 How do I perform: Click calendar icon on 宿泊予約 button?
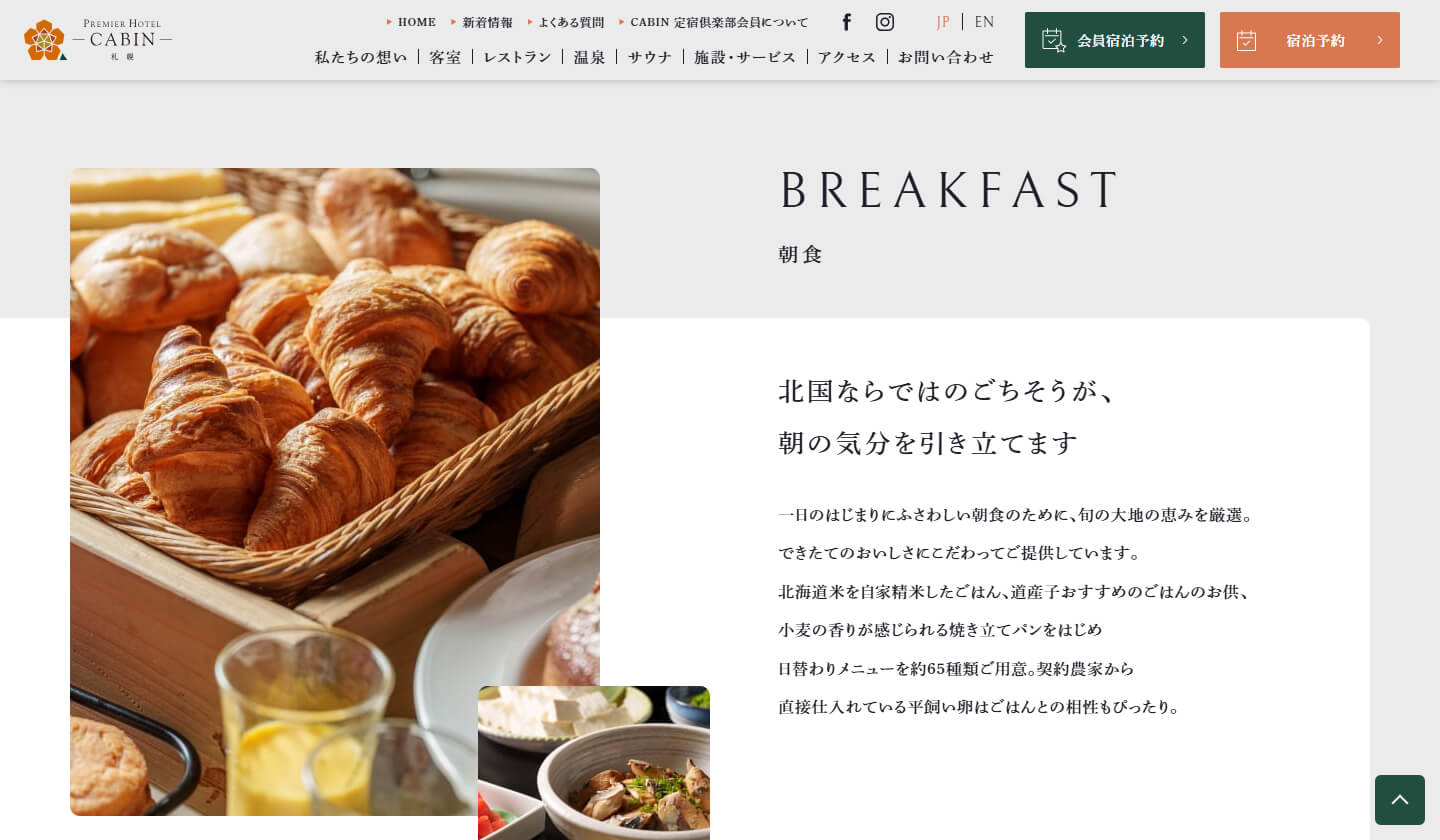[x=1246, y=40]
